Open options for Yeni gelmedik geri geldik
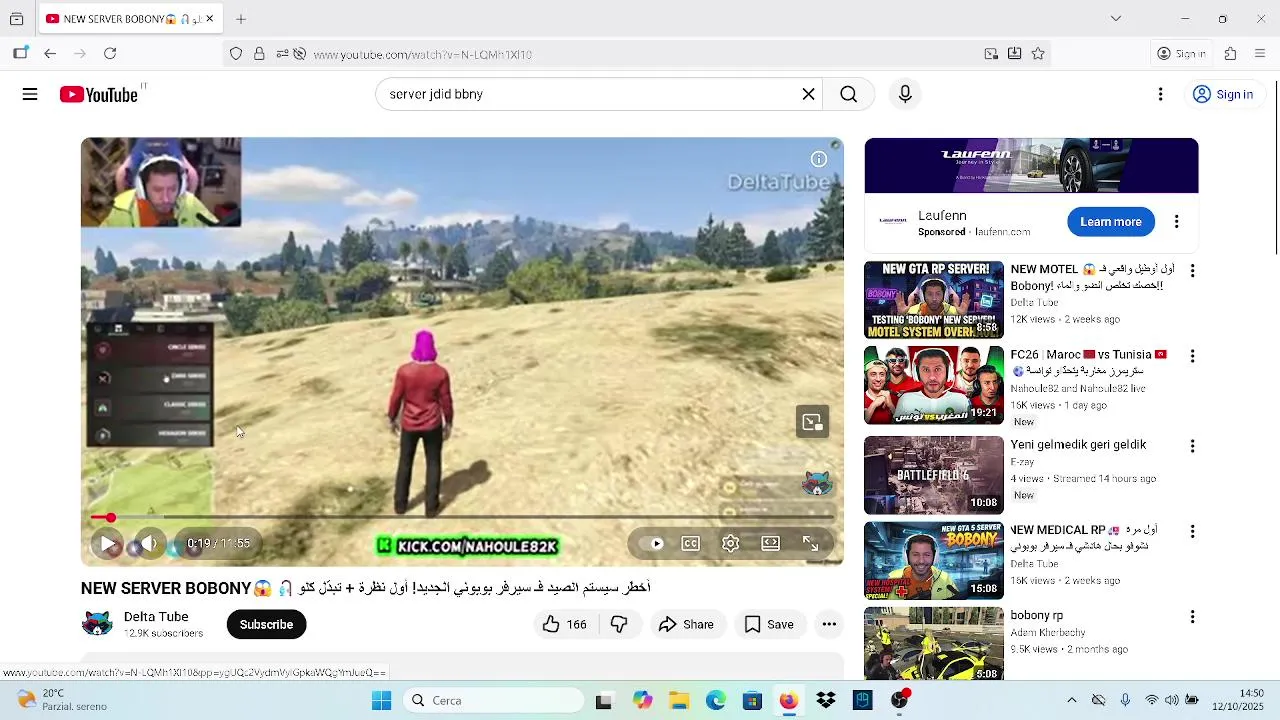The width and height of the screenshot is (1280, 720). point(1192,446)
